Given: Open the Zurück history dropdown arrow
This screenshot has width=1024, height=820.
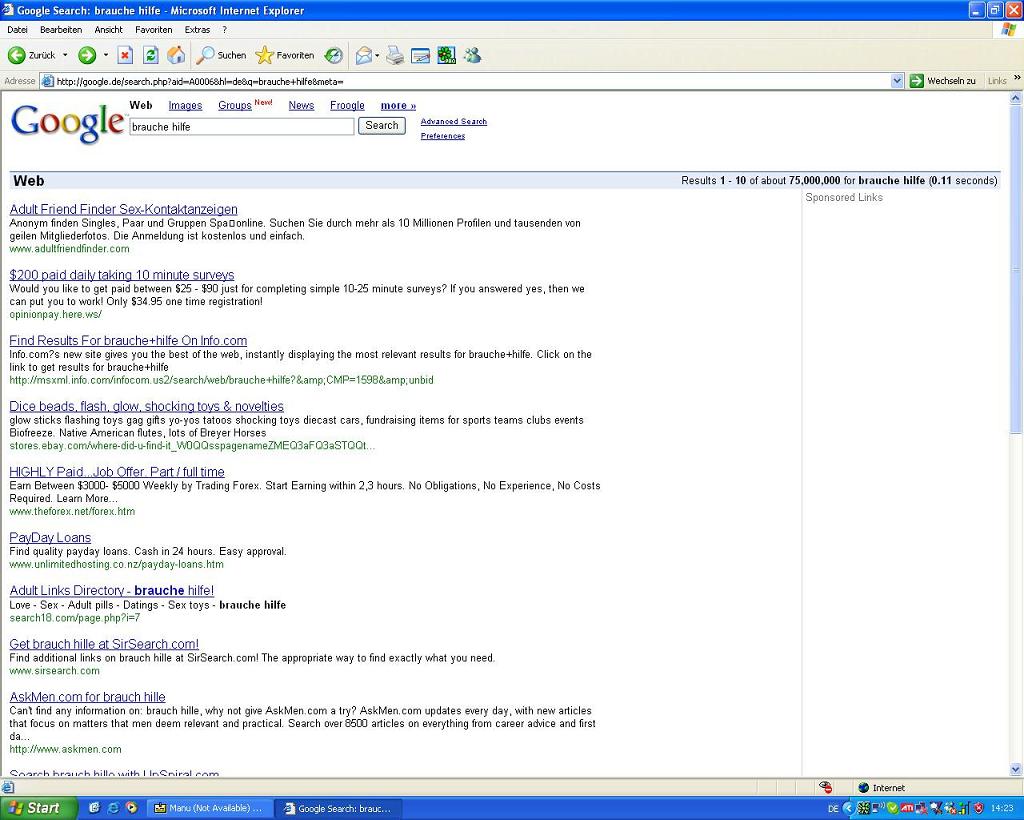Looking at the screenshot, I should (65, 55).
